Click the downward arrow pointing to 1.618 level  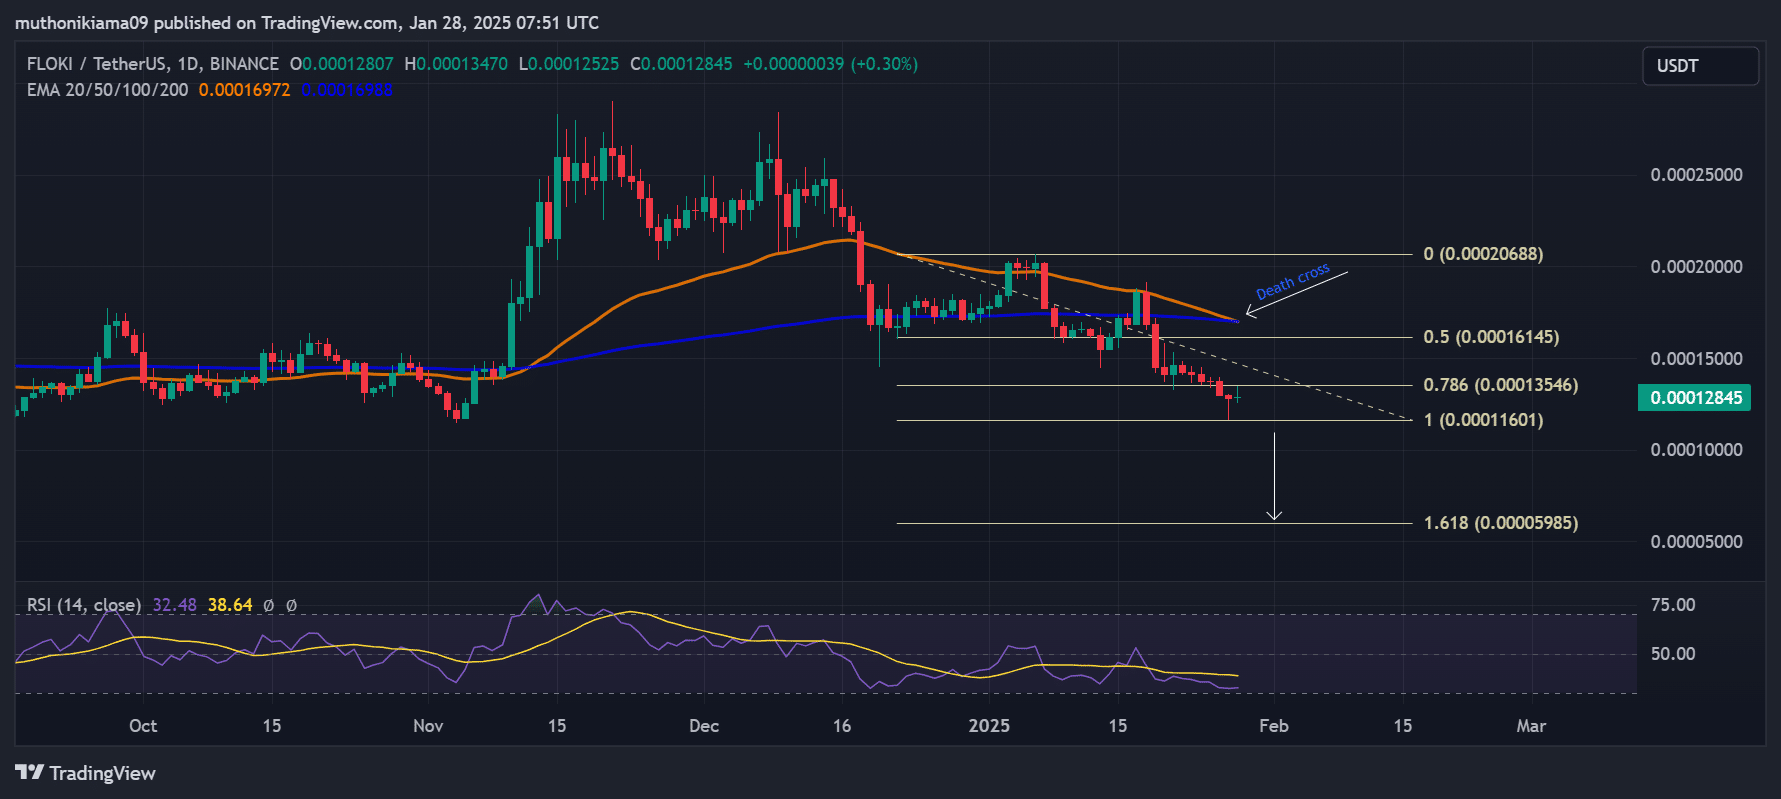click(x=1274, y=477)
